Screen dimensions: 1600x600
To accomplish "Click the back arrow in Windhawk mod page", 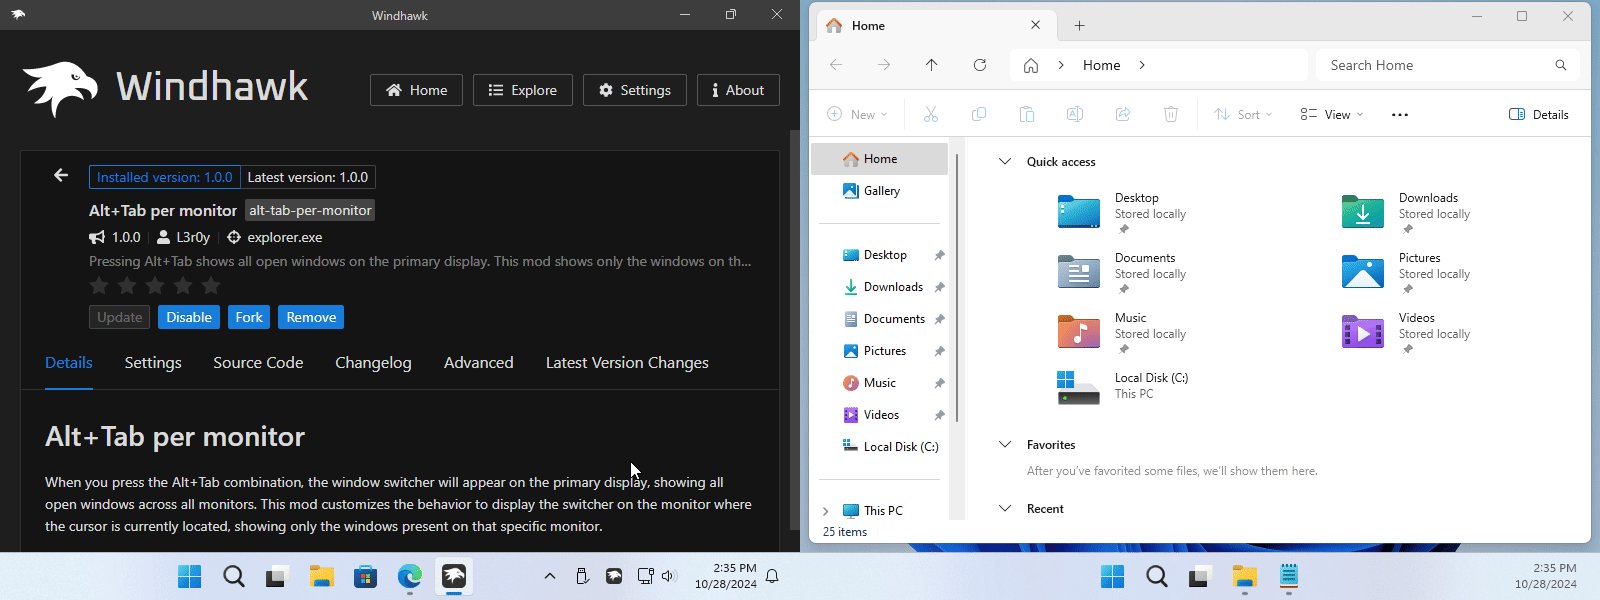I will 61,176.
